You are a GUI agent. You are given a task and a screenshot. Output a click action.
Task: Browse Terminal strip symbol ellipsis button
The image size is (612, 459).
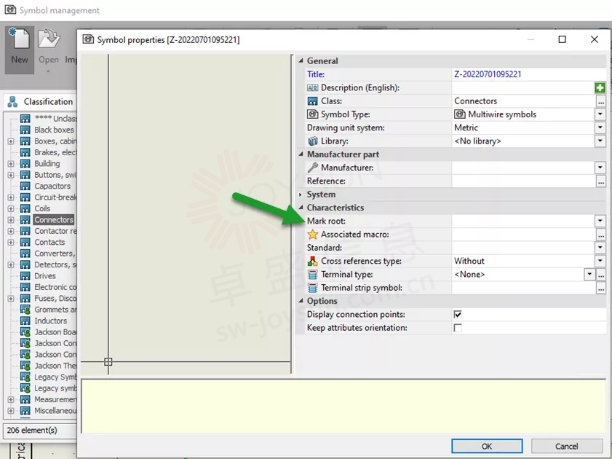pyautogui.click(x=601, y=288)
